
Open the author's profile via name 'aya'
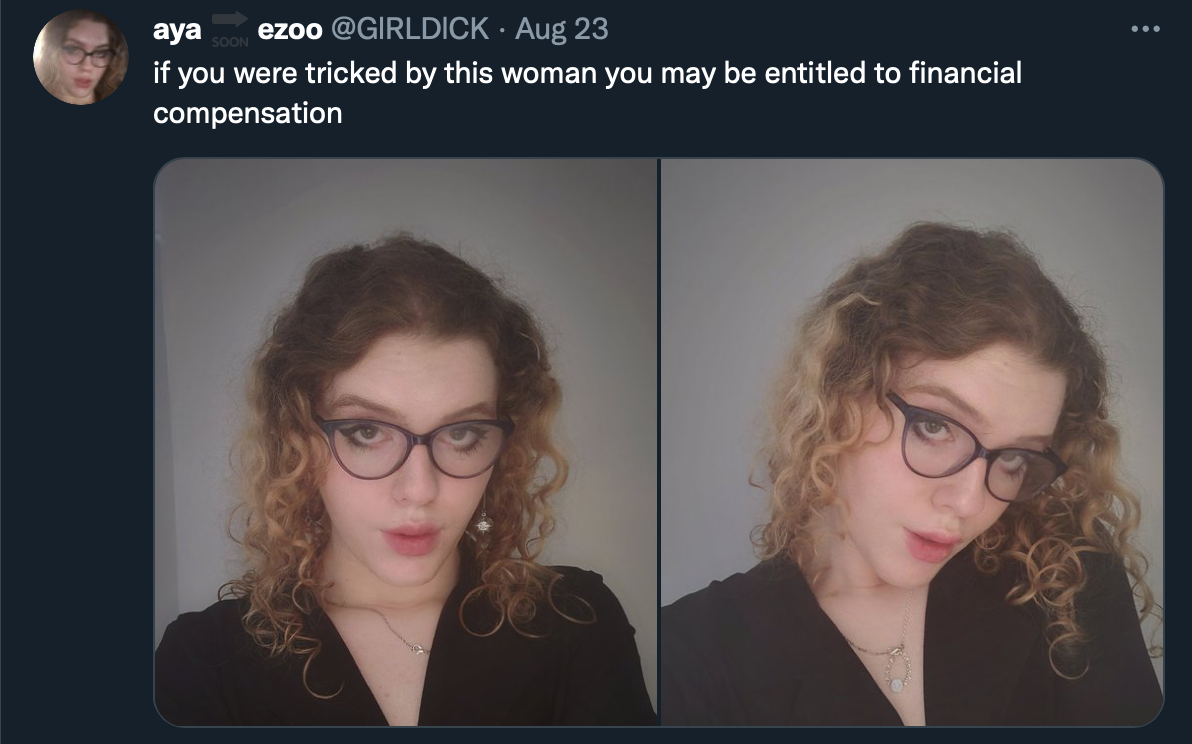177,30
